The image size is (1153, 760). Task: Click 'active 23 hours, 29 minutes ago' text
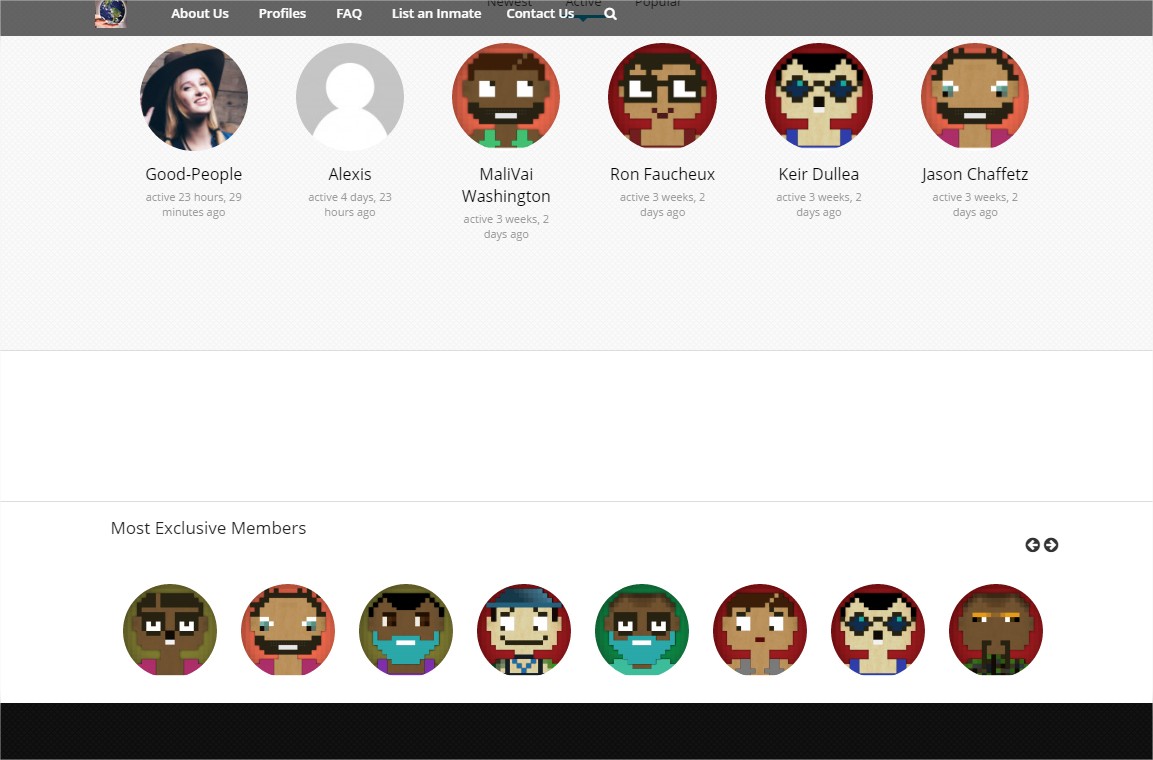pos(194,204)
